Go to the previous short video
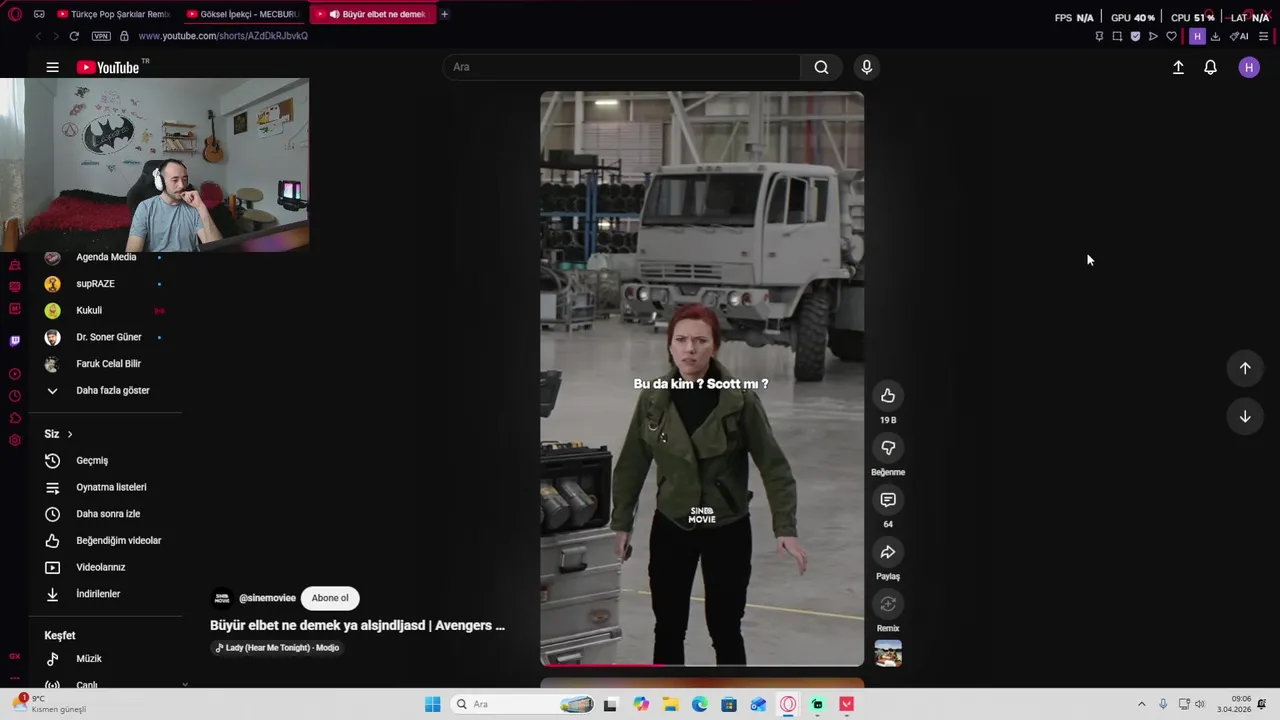This screenshot has width=1280, height=720. (1245, 368)
